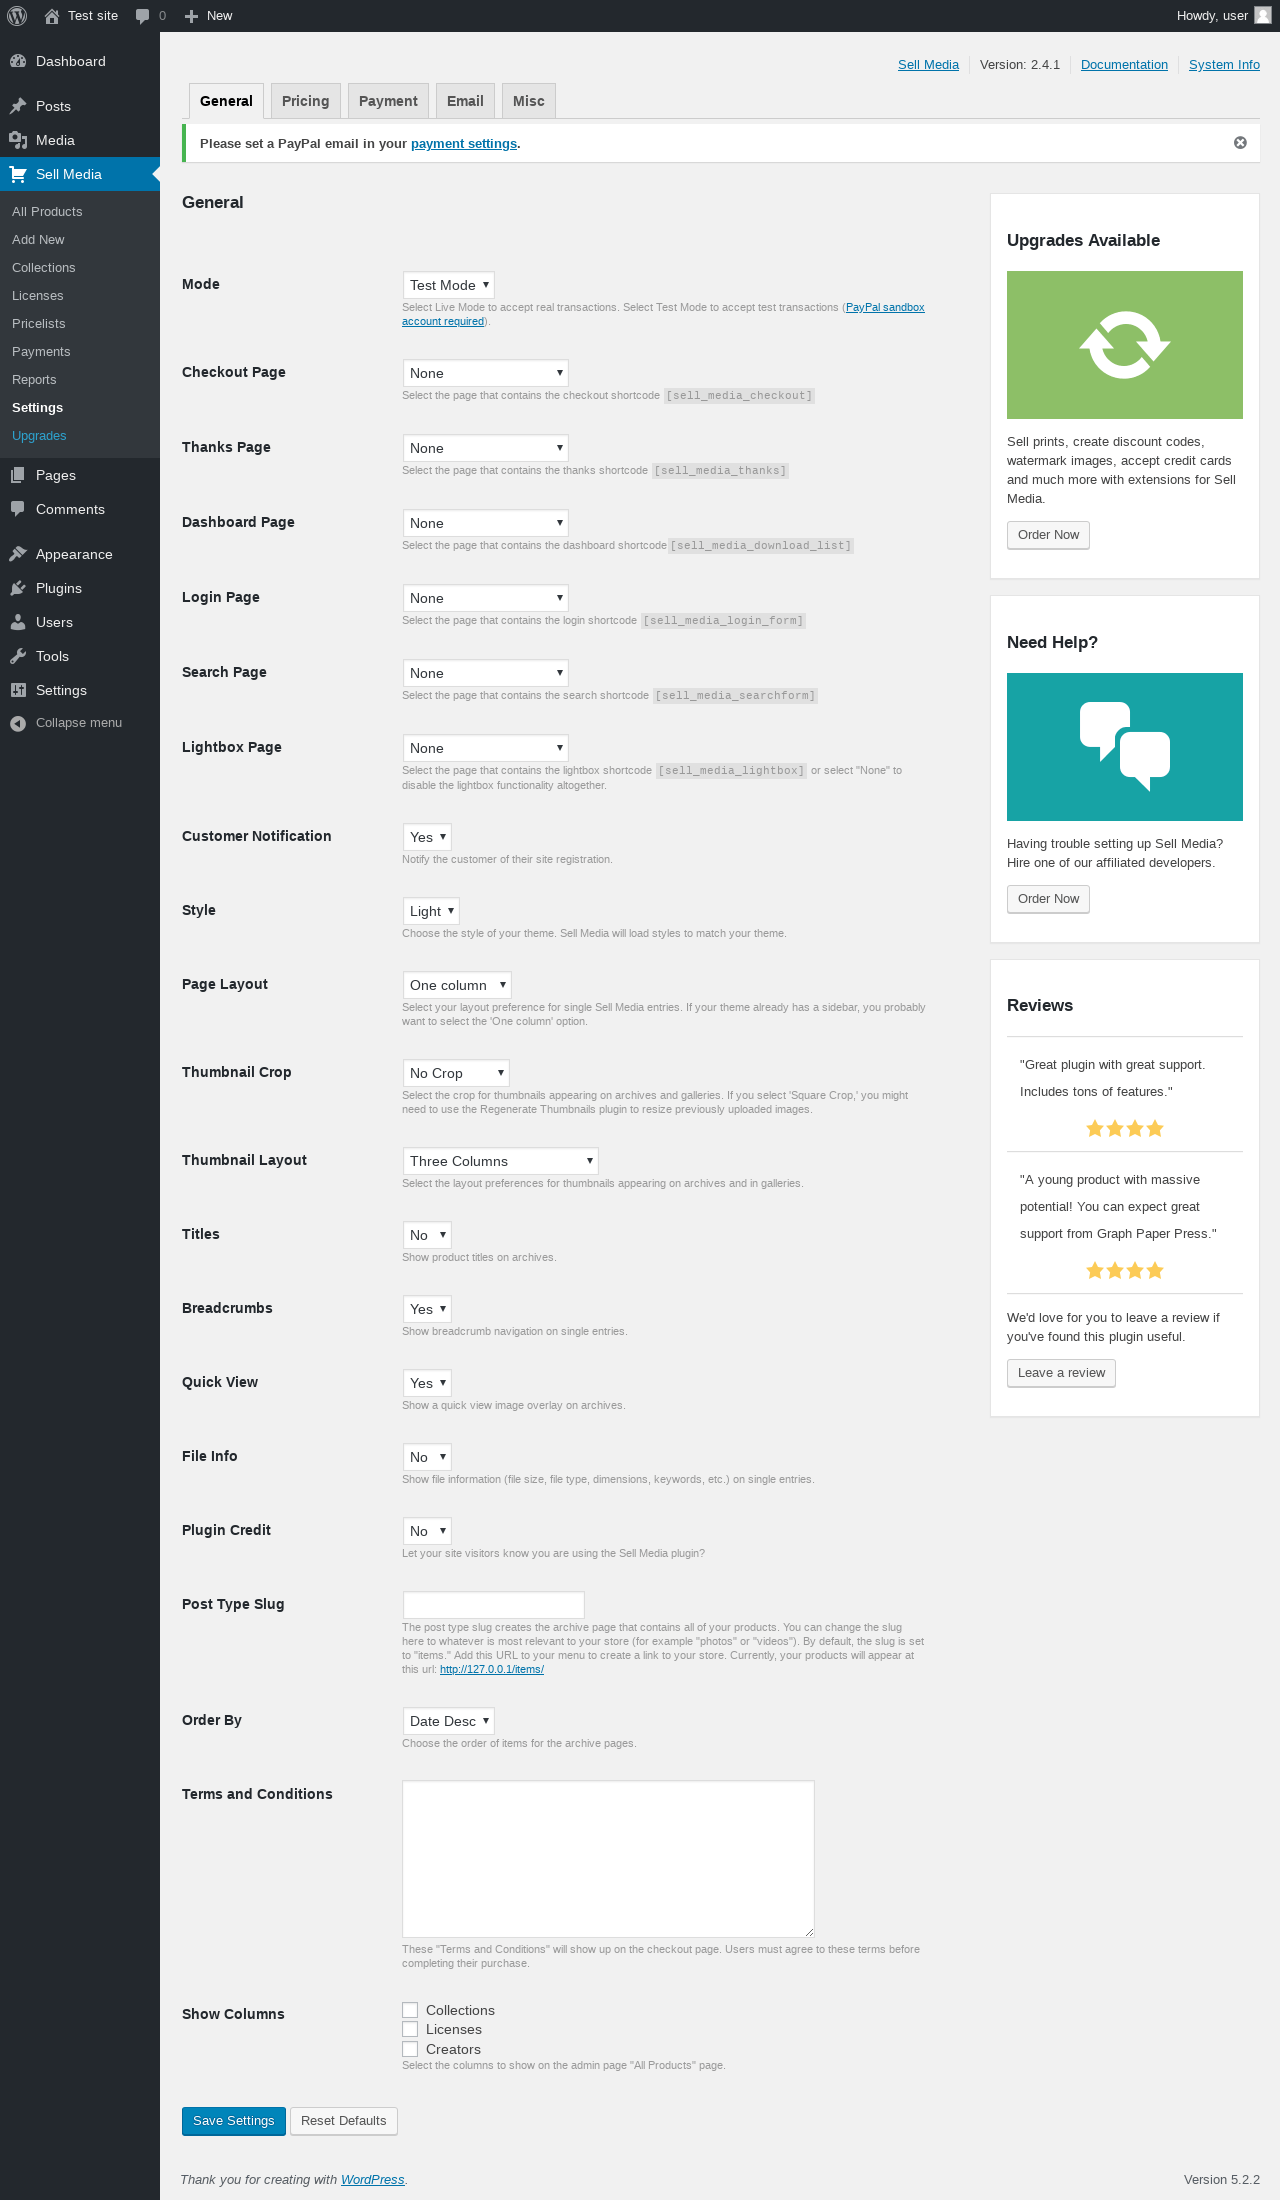1280x2200 pixels.
Task: Click the green Upgrades Available refresh image
Action: [x=1125, y=345]
